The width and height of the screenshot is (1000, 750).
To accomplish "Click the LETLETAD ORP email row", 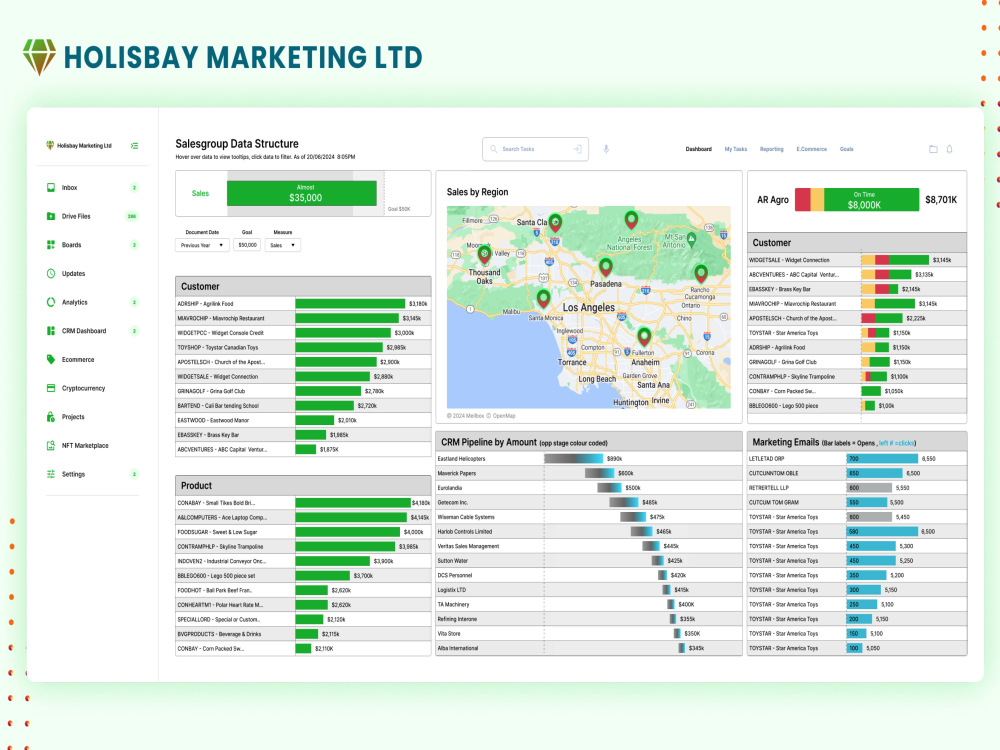I will [857, 459].
